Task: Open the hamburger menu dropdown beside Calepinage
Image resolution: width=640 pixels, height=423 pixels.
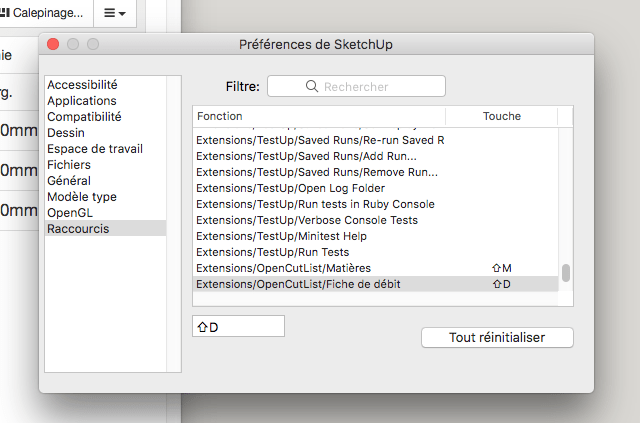Action: 115,13
